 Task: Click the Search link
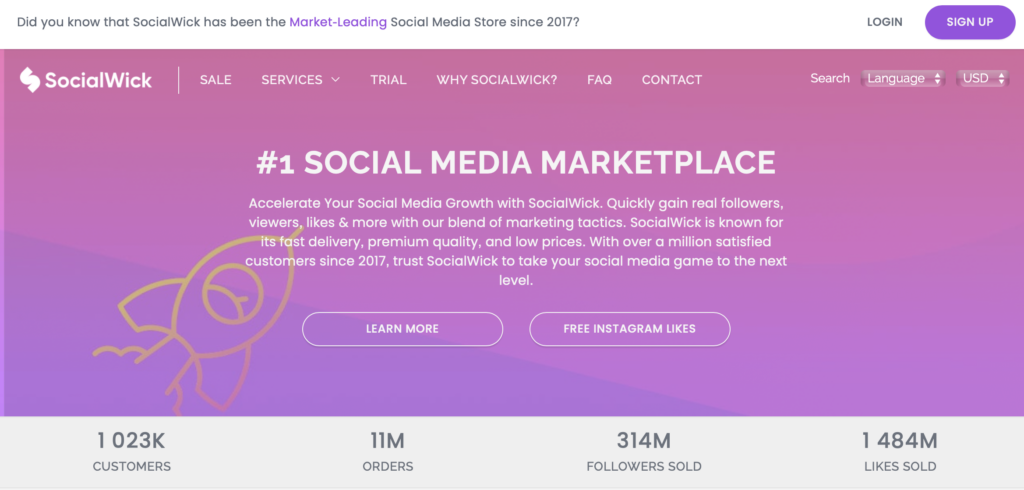click(x=830, y=78)
